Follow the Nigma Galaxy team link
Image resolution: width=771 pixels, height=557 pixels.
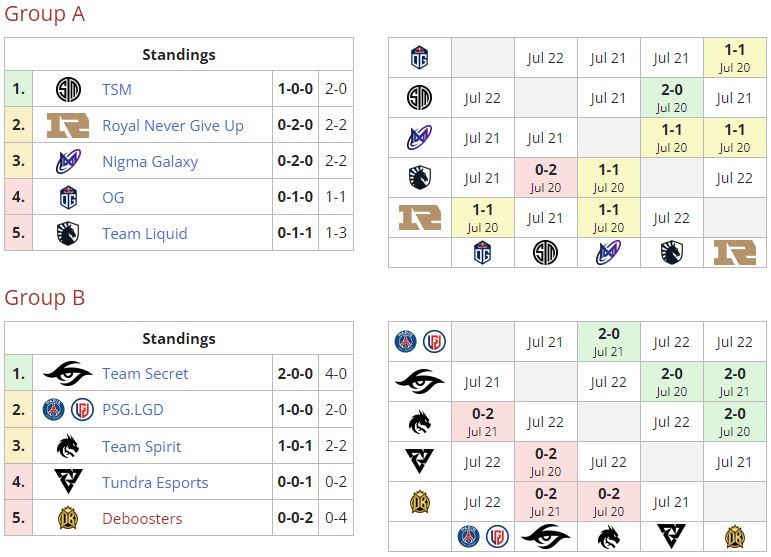click(150, 162)
